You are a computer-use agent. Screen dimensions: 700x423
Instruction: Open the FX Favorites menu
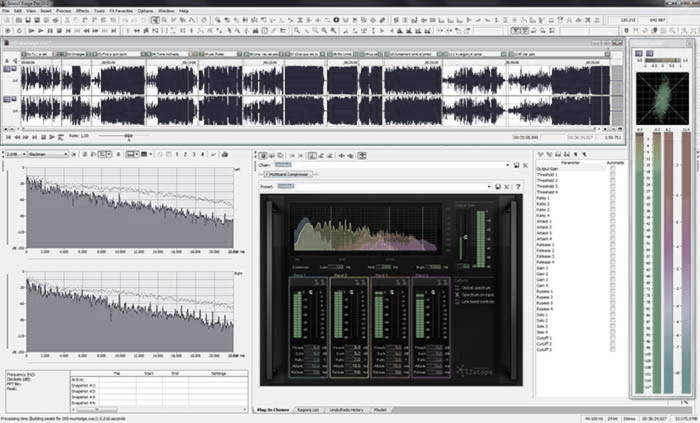(121, 11)
